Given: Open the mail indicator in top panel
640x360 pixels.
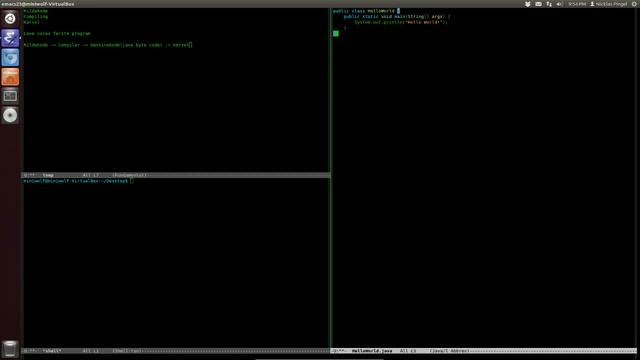Looking at the screenshot, I should 538,4.
